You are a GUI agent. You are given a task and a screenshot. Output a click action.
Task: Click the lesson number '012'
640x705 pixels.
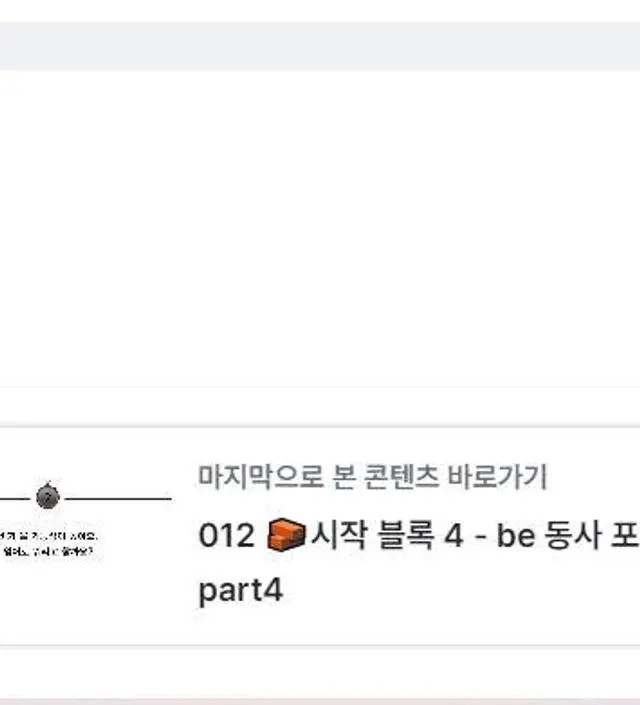click(227, 536)
